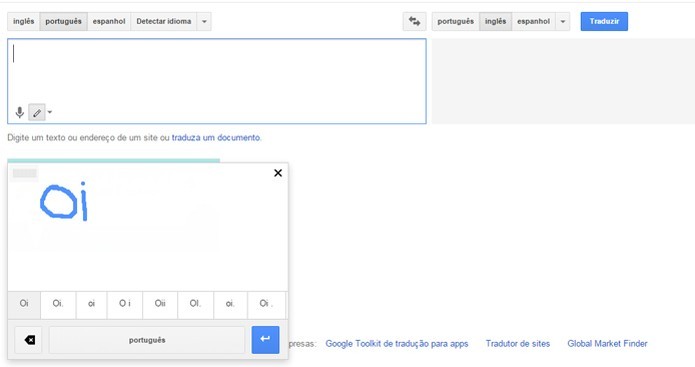Select source language inglês

(23, 21)
